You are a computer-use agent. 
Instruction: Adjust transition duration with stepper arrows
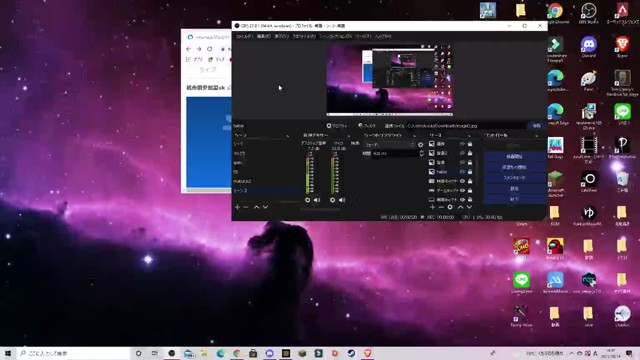click(x=421, y=153)
